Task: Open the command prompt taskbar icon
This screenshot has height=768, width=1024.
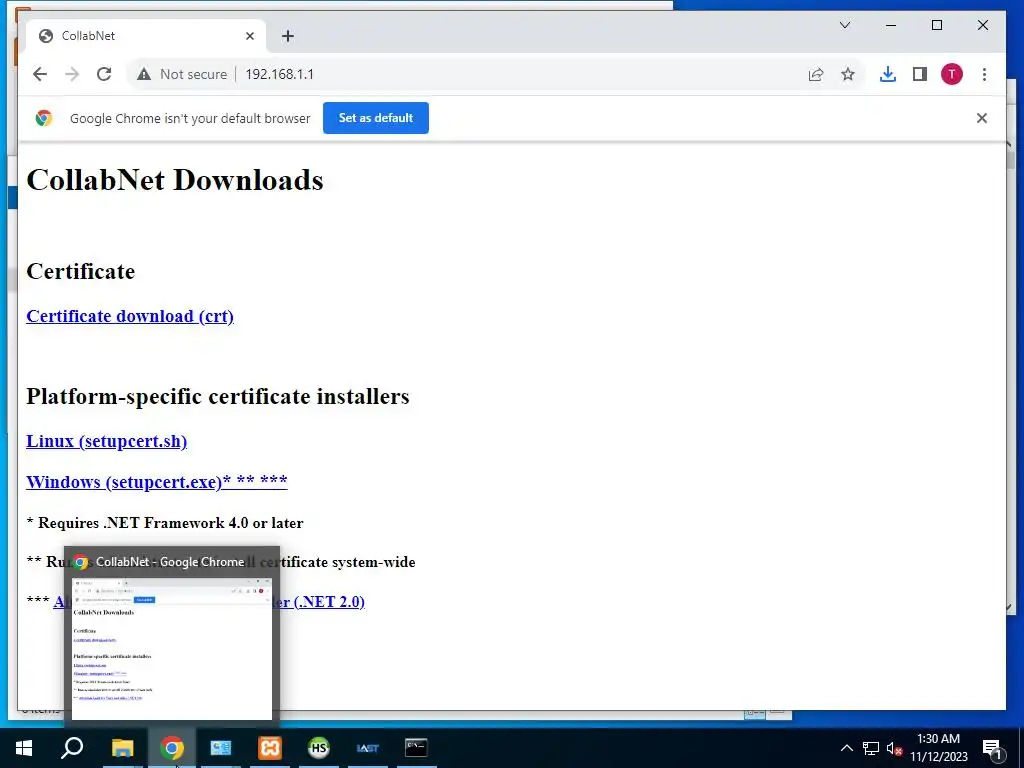Action: coord(416,748)
